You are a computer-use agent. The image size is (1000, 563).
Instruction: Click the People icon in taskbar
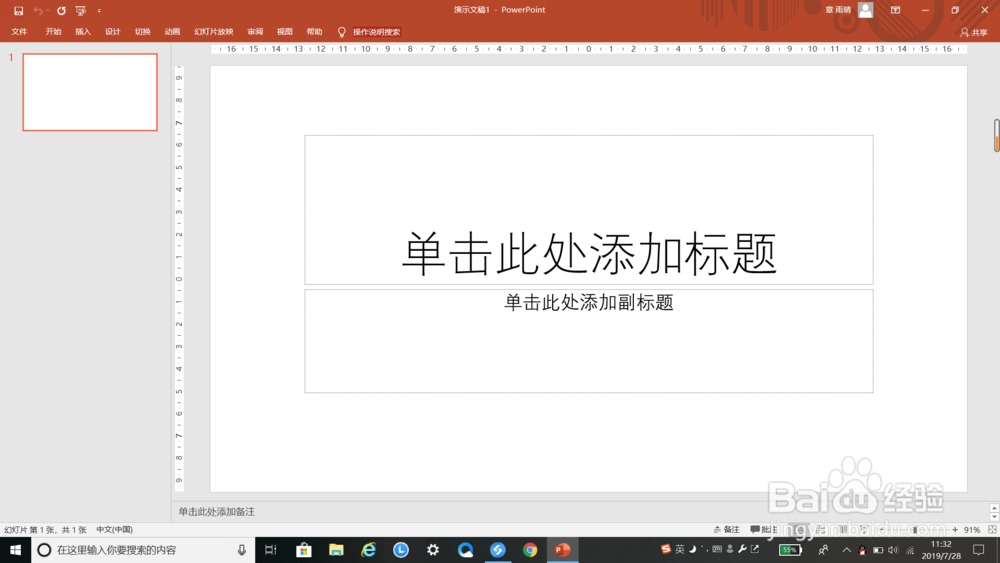point(823,550)
